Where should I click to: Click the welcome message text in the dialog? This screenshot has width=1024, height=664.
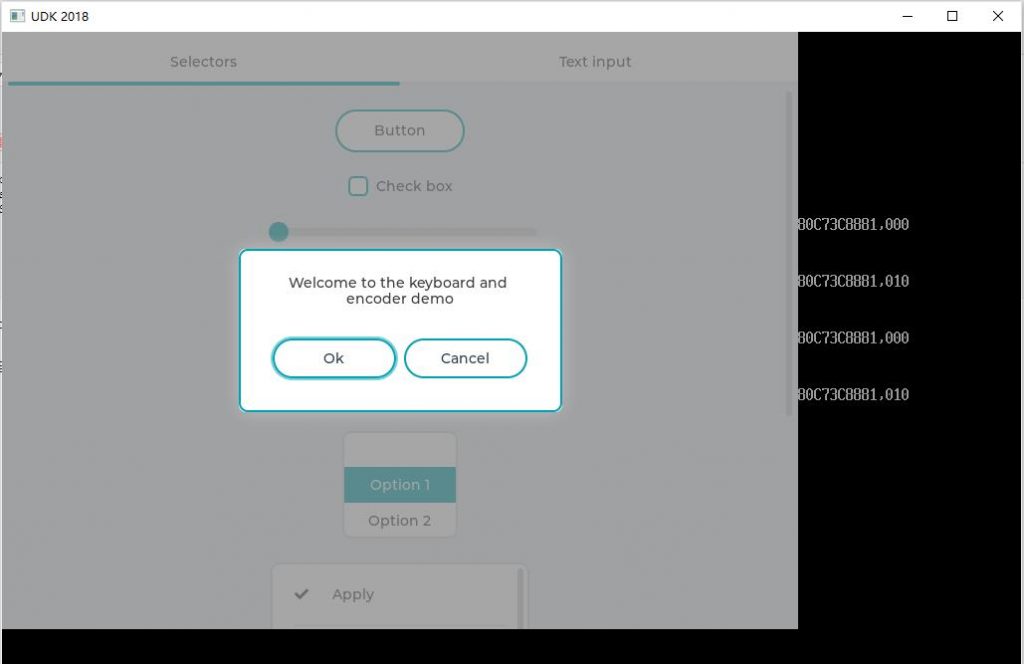point(398,290)
